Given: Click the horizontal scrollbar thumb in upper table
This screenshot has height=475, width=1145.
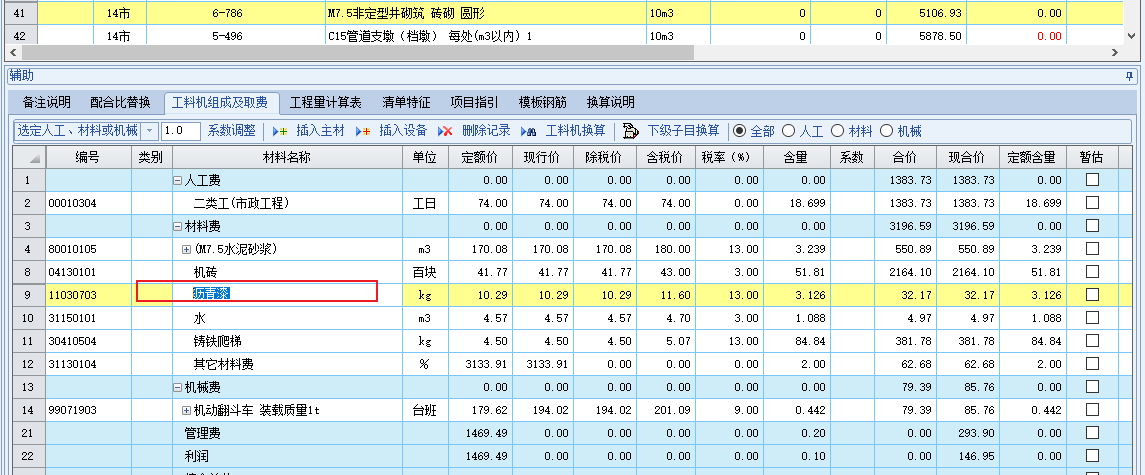Looking at the screenshot, I should [x=357, y=53].
